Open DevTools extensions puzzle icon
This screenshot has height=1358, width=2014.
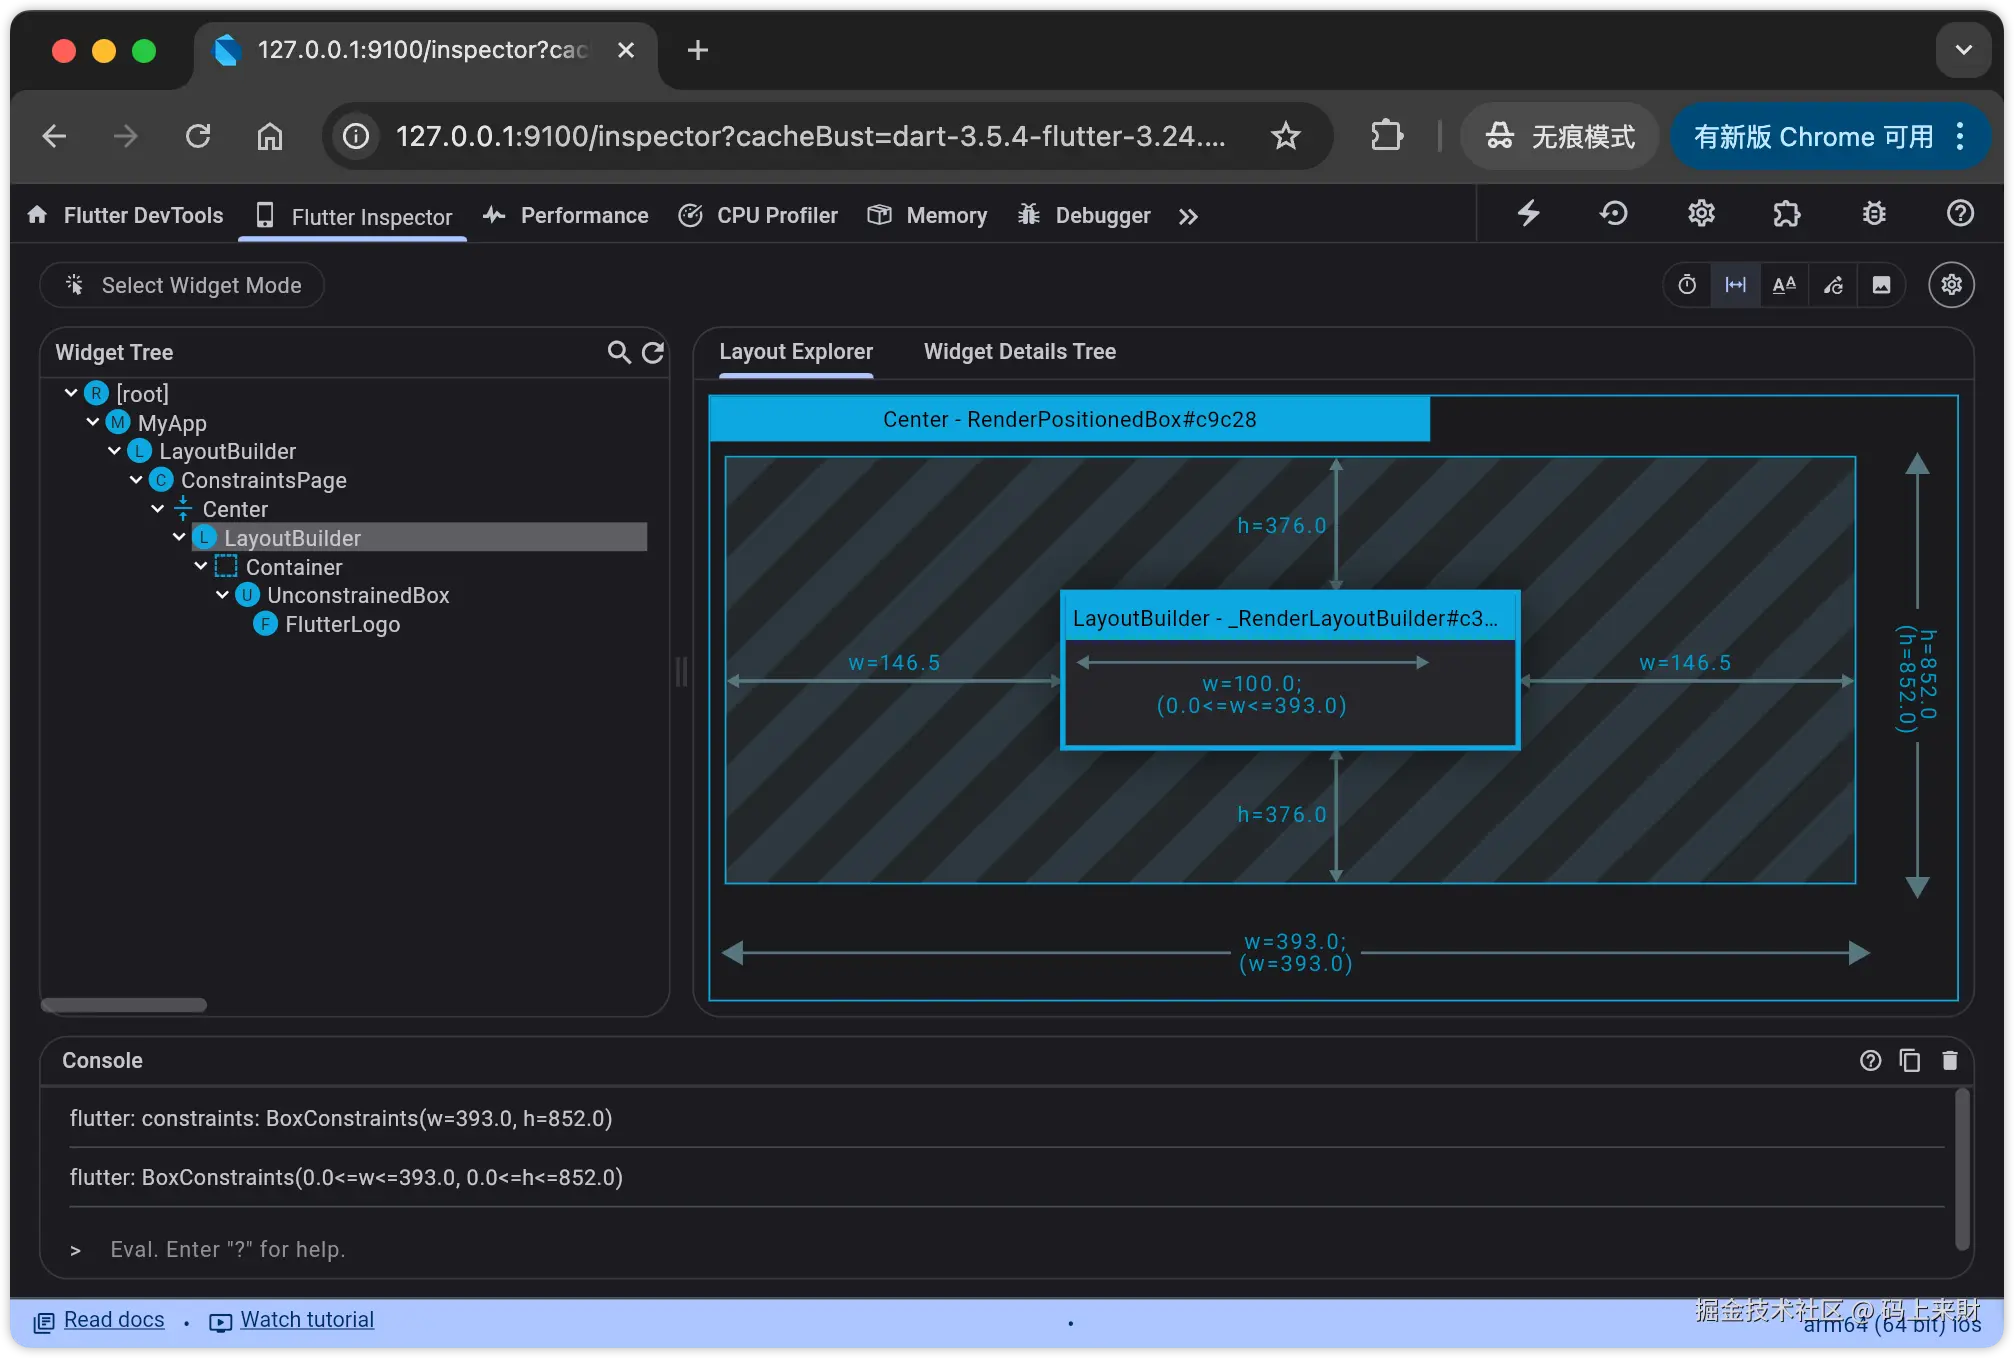[x=1786, y=213]
